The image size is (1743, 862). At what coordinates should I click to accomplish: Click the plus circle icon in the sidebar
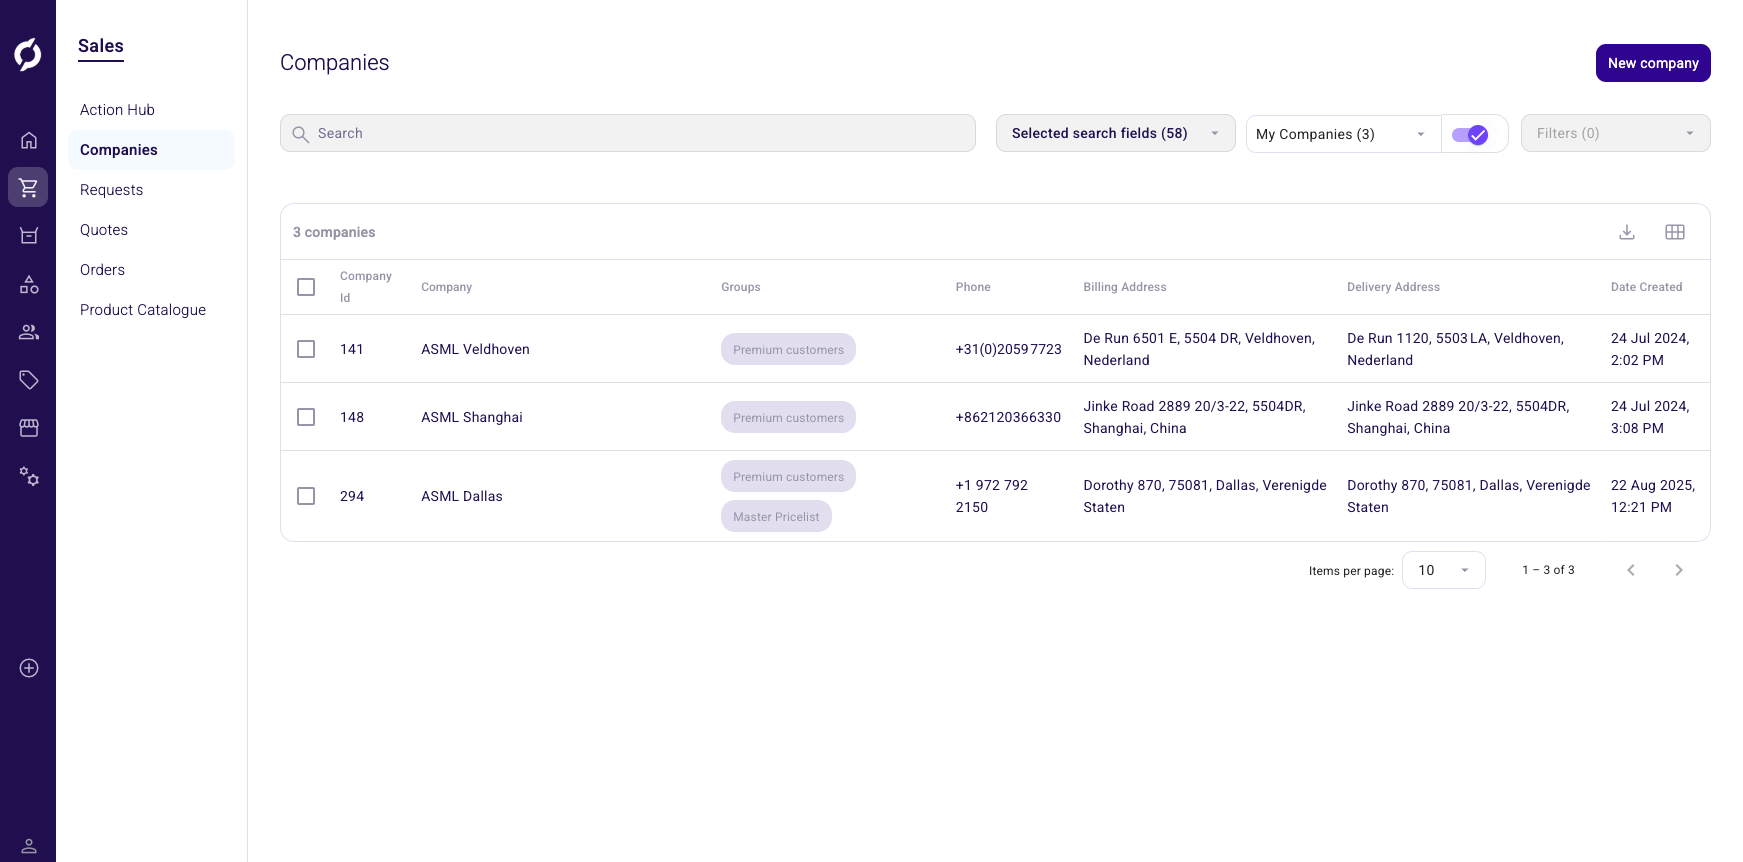(29, 668)
